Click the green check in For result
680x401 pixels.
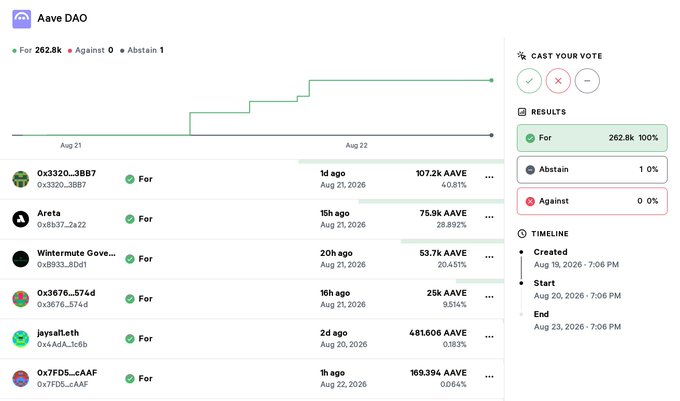click(x=530, y=138)
